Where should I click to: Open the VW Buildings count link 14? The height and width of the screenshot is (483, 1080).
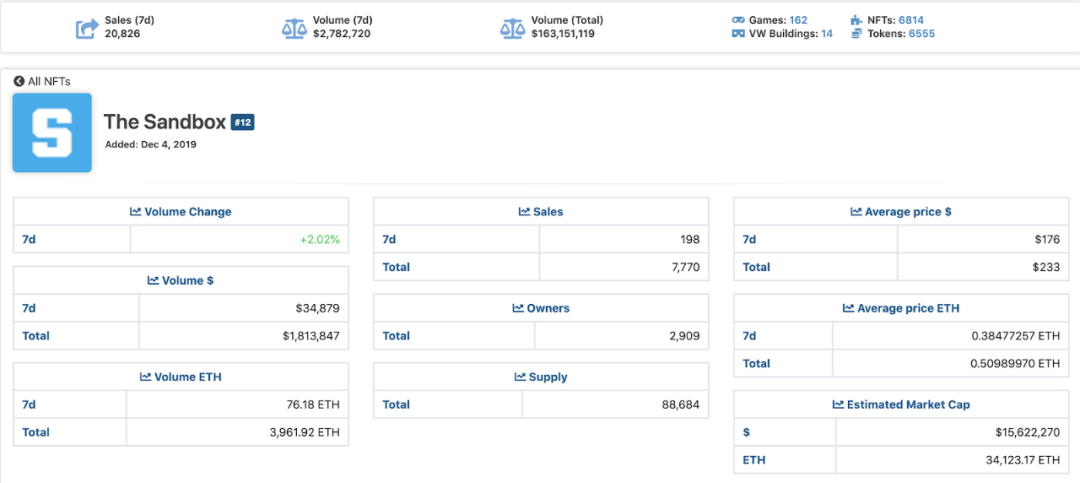tap(826, 34)
